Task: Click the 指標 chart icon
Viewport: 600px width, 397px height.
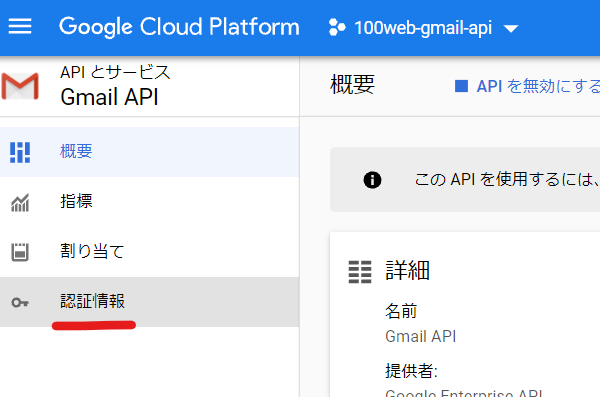Action: click(x=20, y=203)
